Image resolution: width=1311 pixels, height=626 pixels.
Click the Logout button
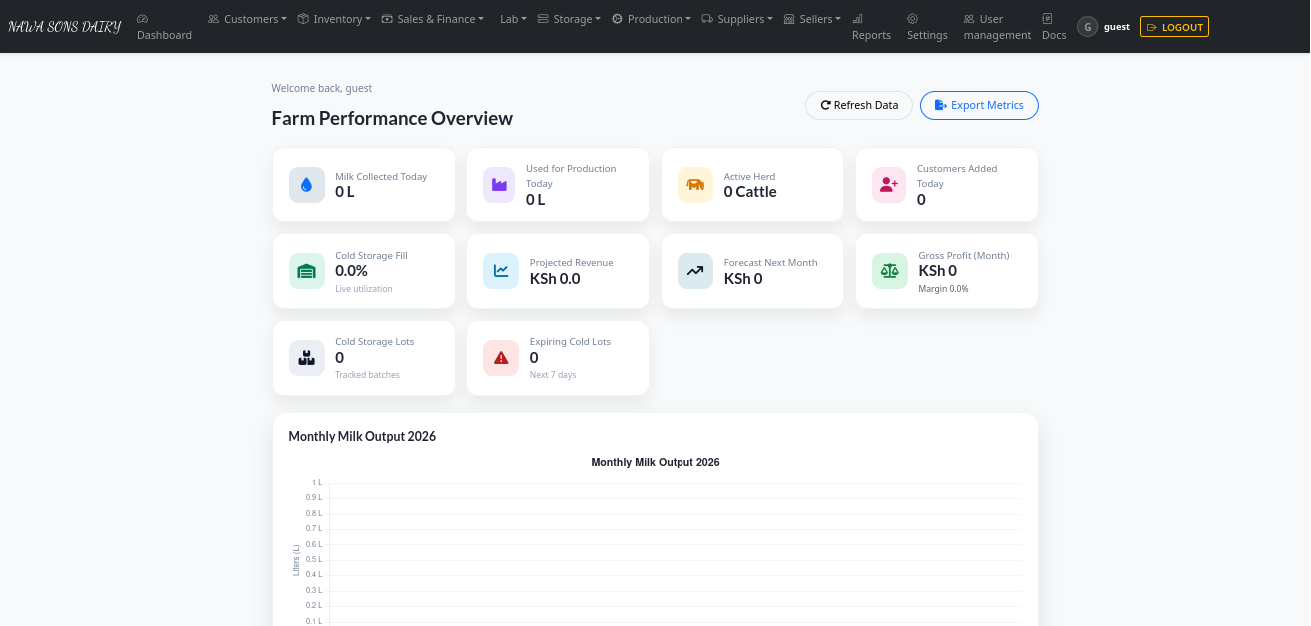(1174, 27)
